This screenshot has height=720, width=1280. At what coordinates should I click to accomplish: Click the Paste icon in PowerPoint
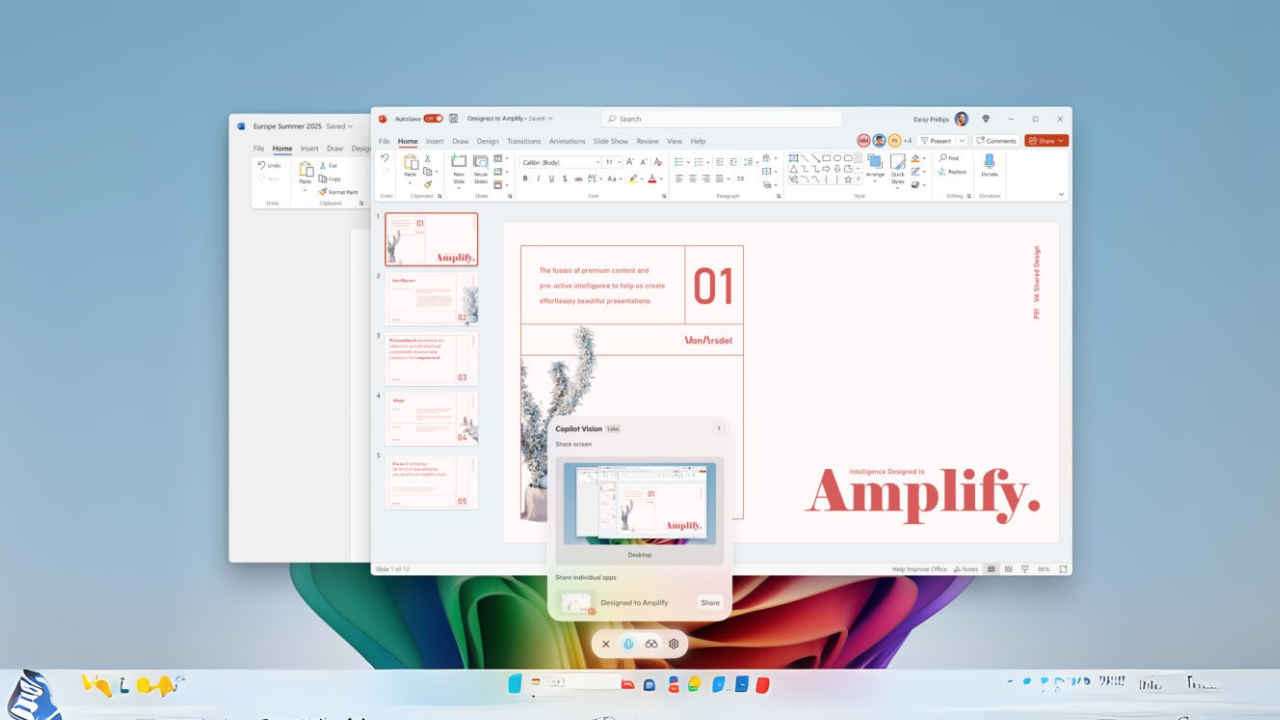tap(410, 162)
